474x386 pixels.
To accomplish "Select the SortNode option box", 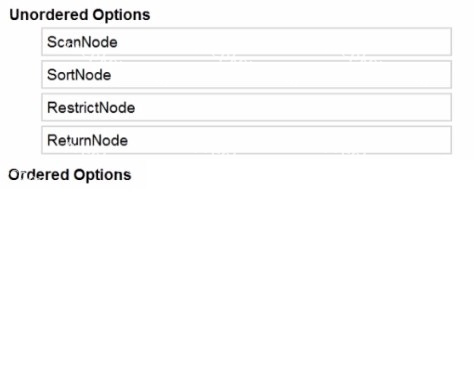I will click(247, 74).
